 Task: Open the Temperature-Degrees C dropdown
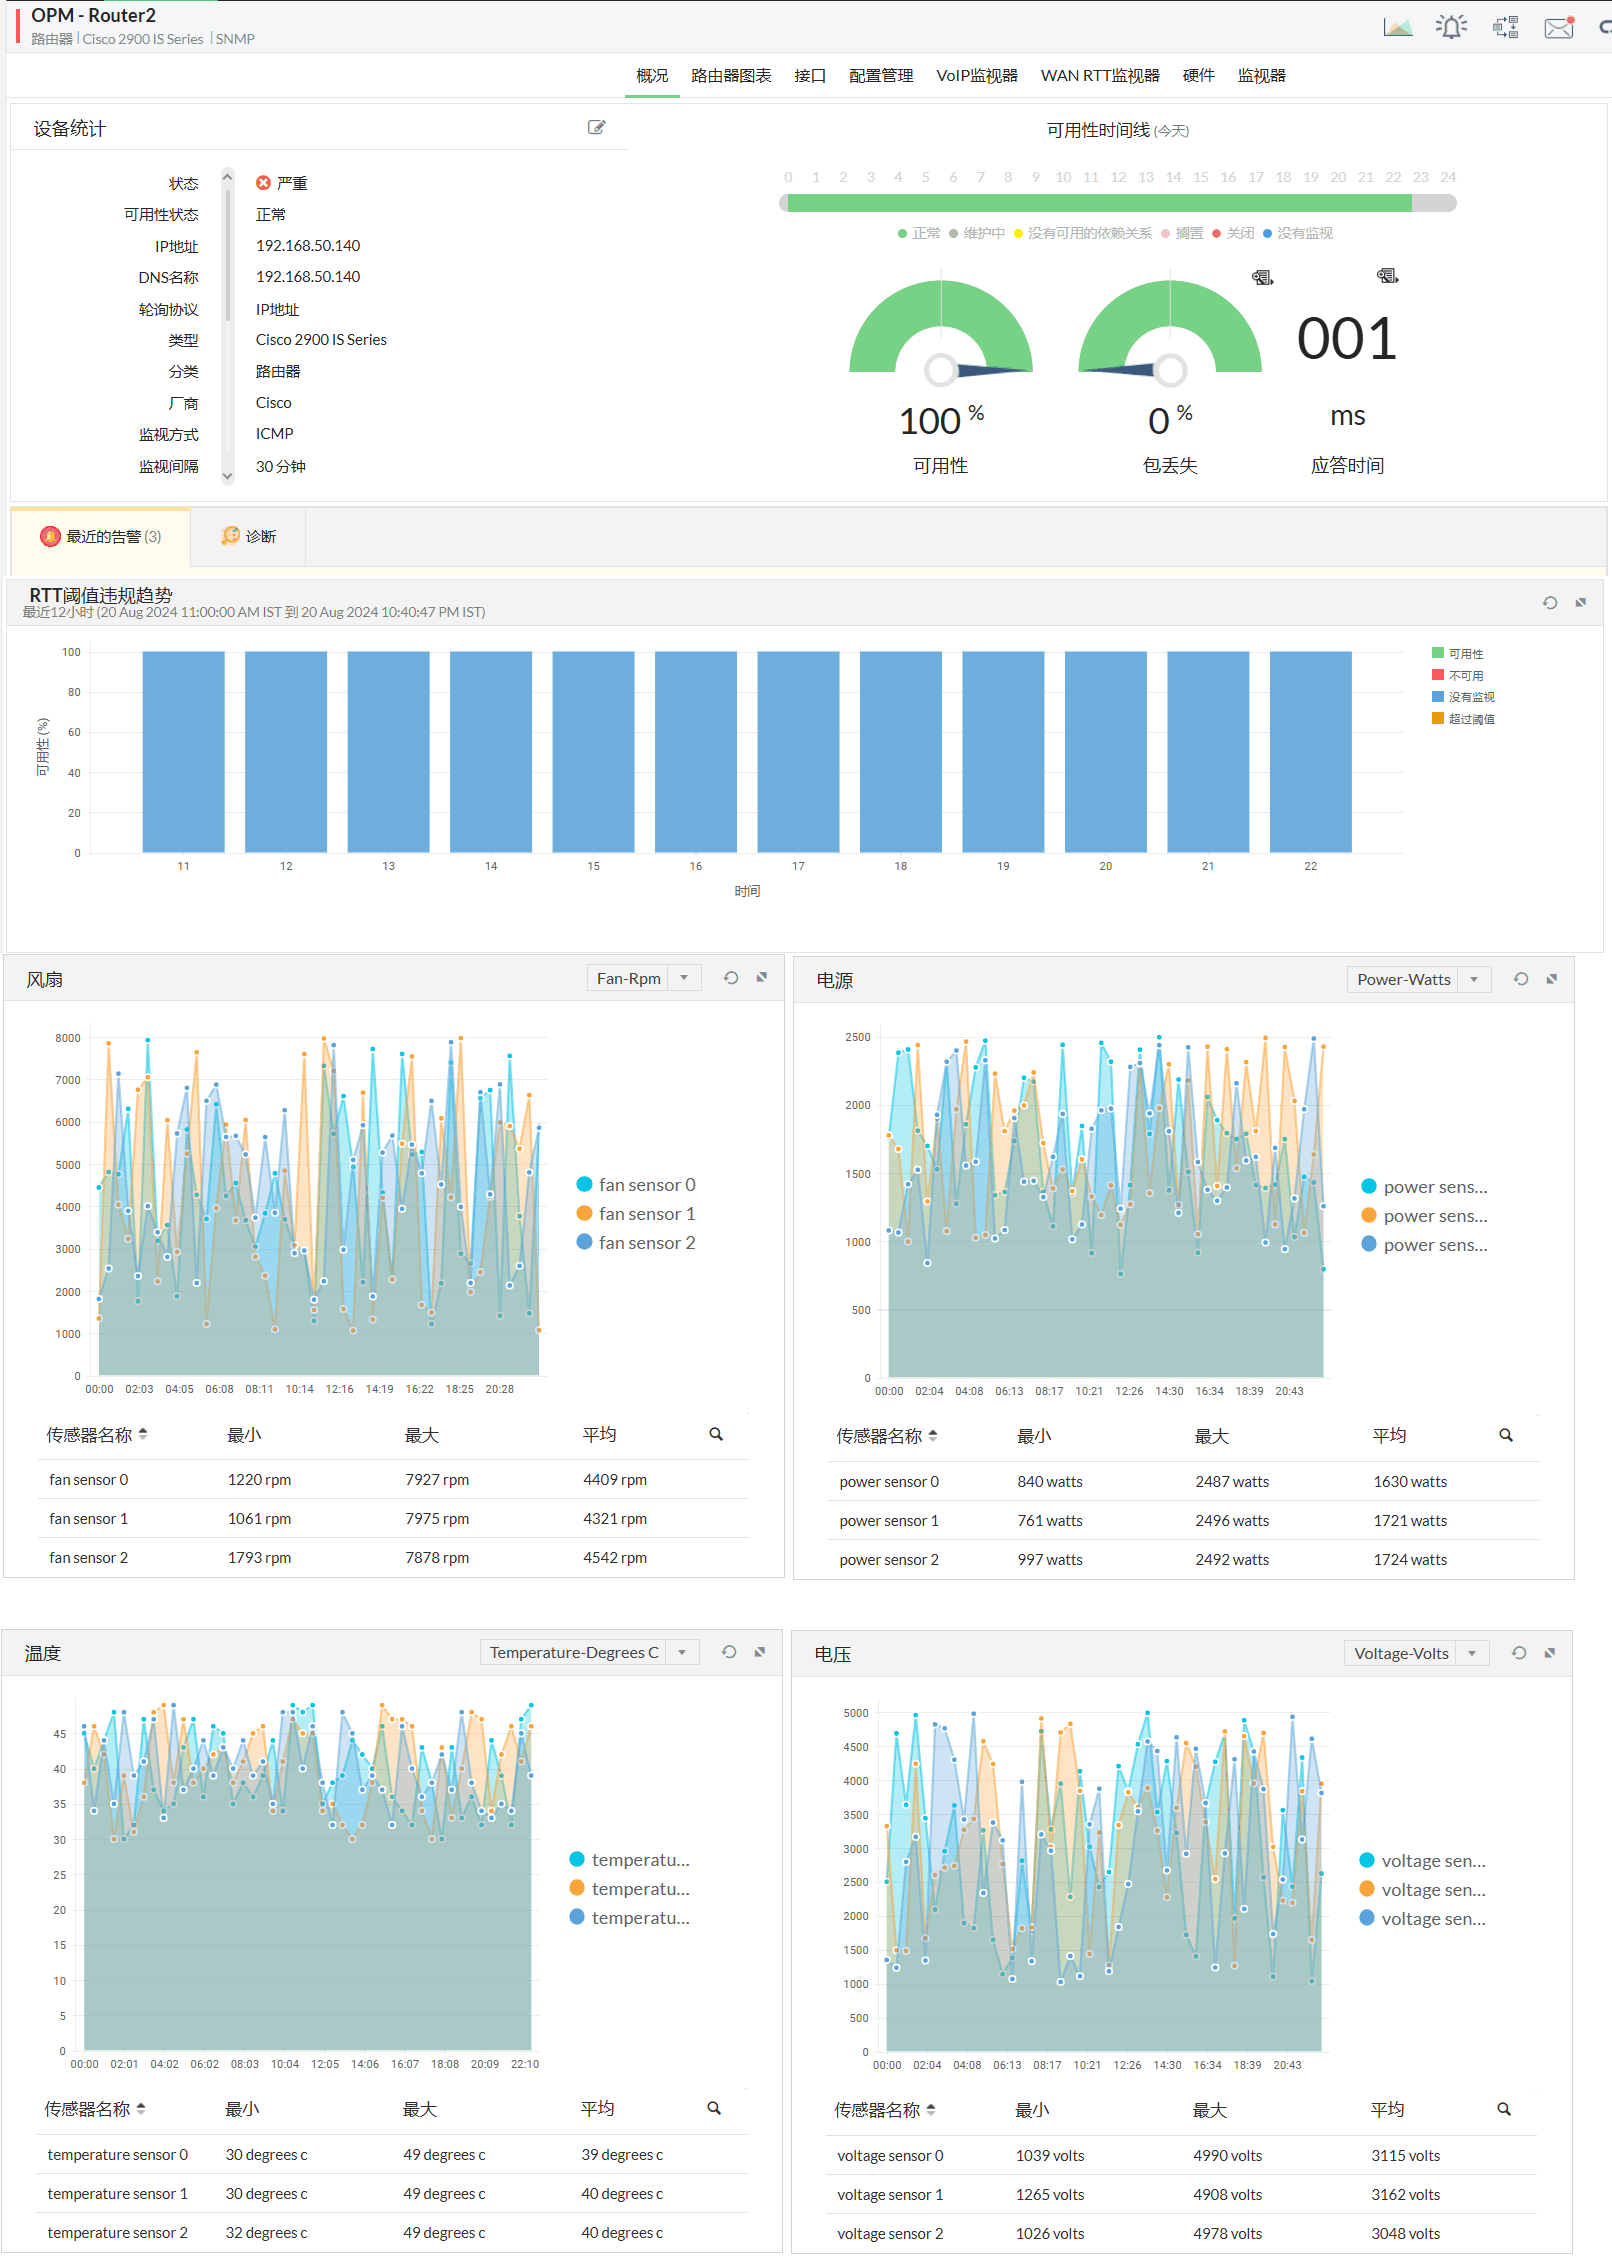pos(588,1652)
